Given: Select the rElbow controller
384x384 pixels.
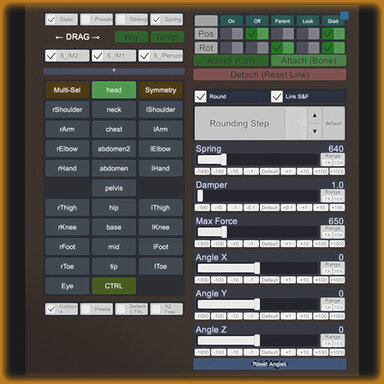Looking at the screenshot, I should click(x=67, y=149).
